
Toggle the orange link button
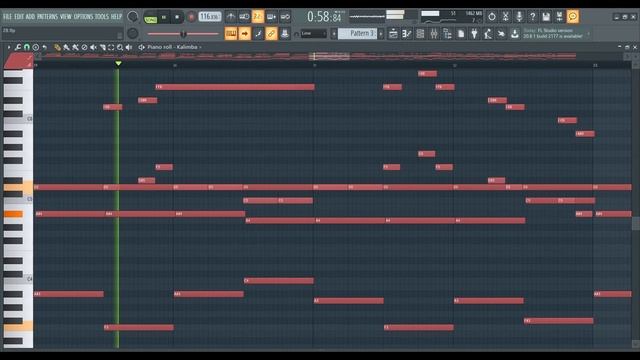click(271, 33)
